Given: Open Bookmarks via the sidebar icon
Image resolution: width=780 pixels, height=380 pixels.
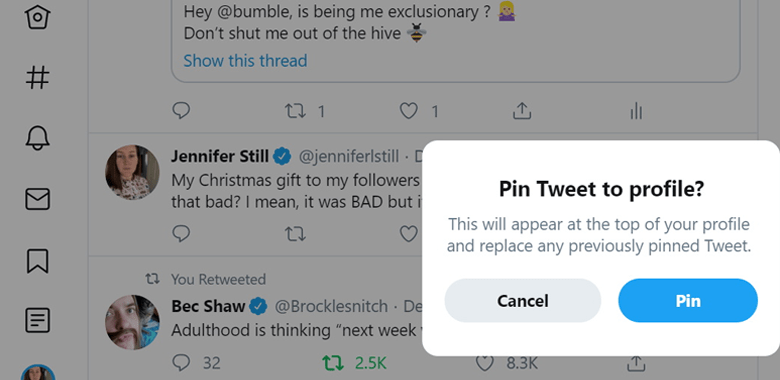Looking at the screenshot, I should coord(37,261).
